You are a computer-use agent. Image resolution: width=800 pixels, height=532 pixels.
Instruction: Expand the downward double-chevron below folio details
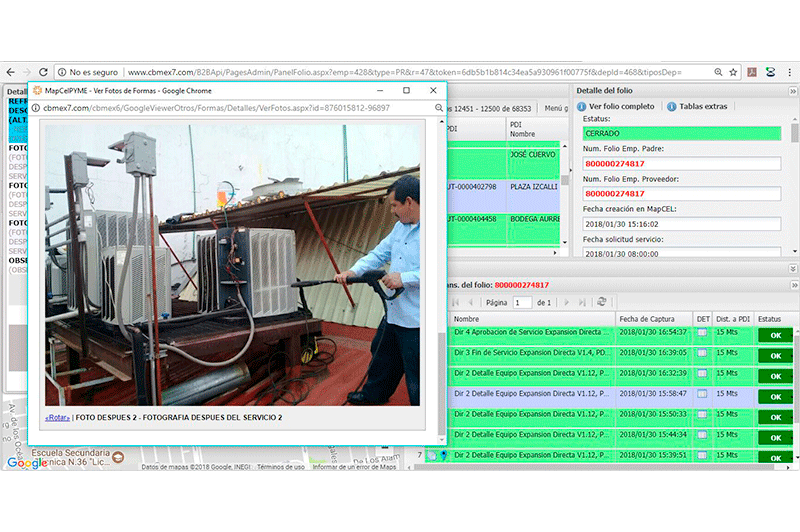792,268
